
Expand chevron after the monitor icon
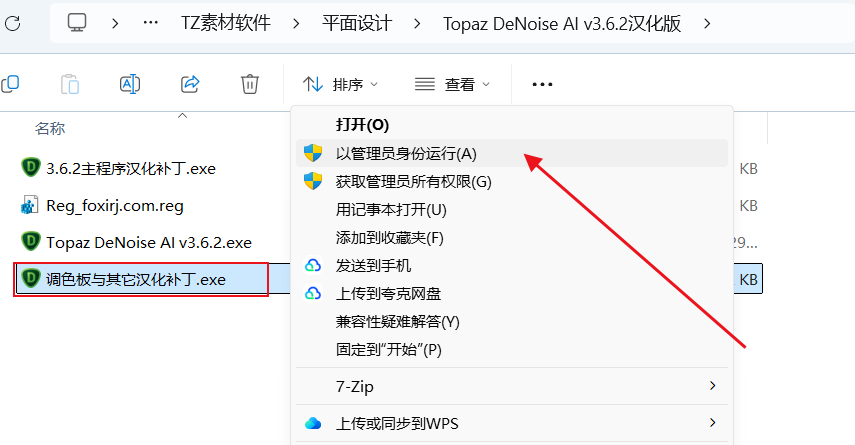point(115,23)
